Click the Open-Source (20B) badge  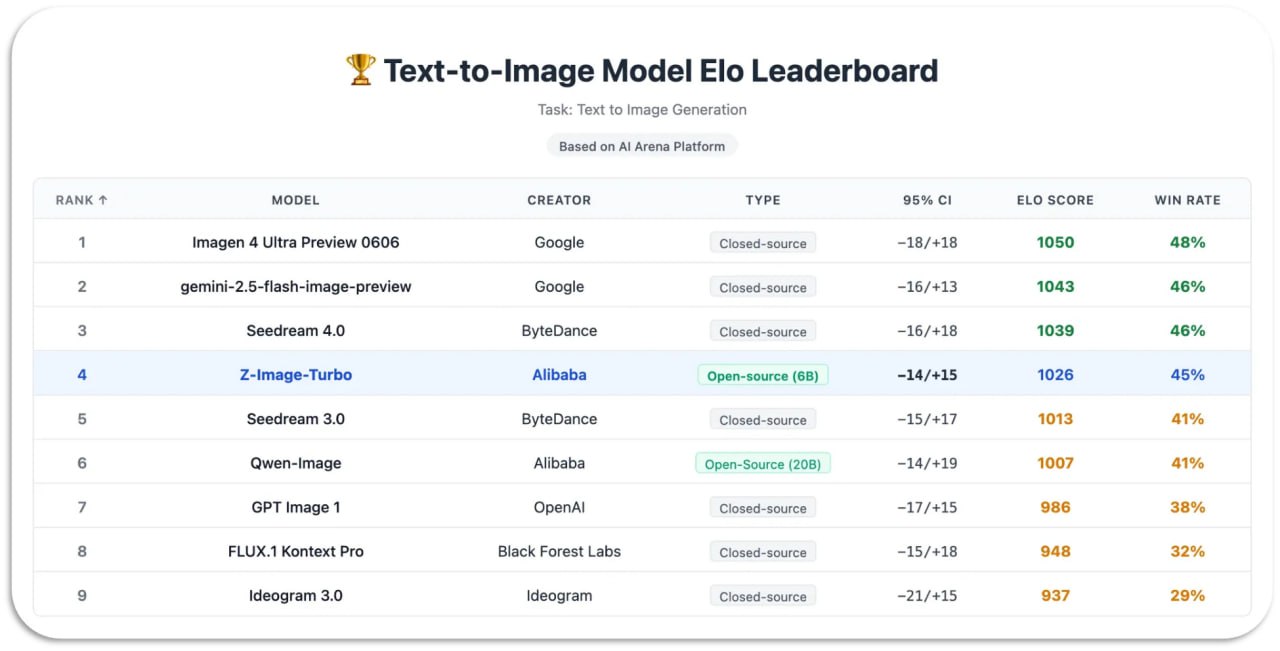pyautogui.click(x=763, y=464)
